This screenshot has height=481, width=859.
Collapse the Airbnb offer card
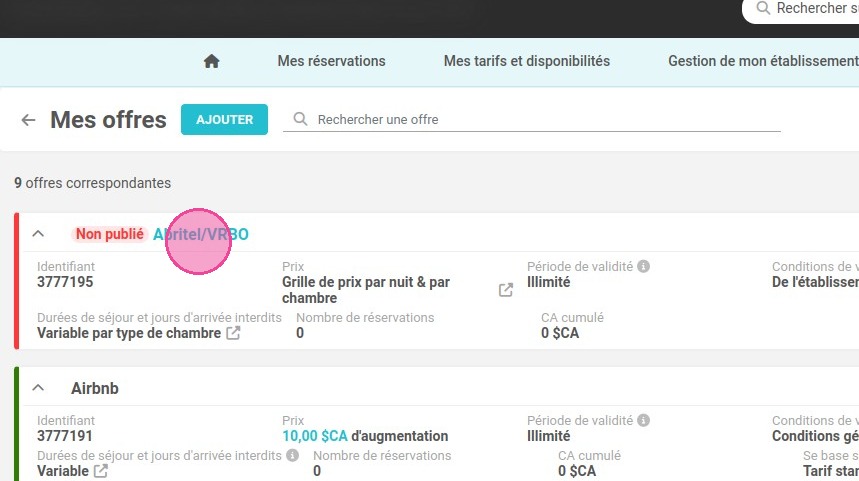(38, 388)
